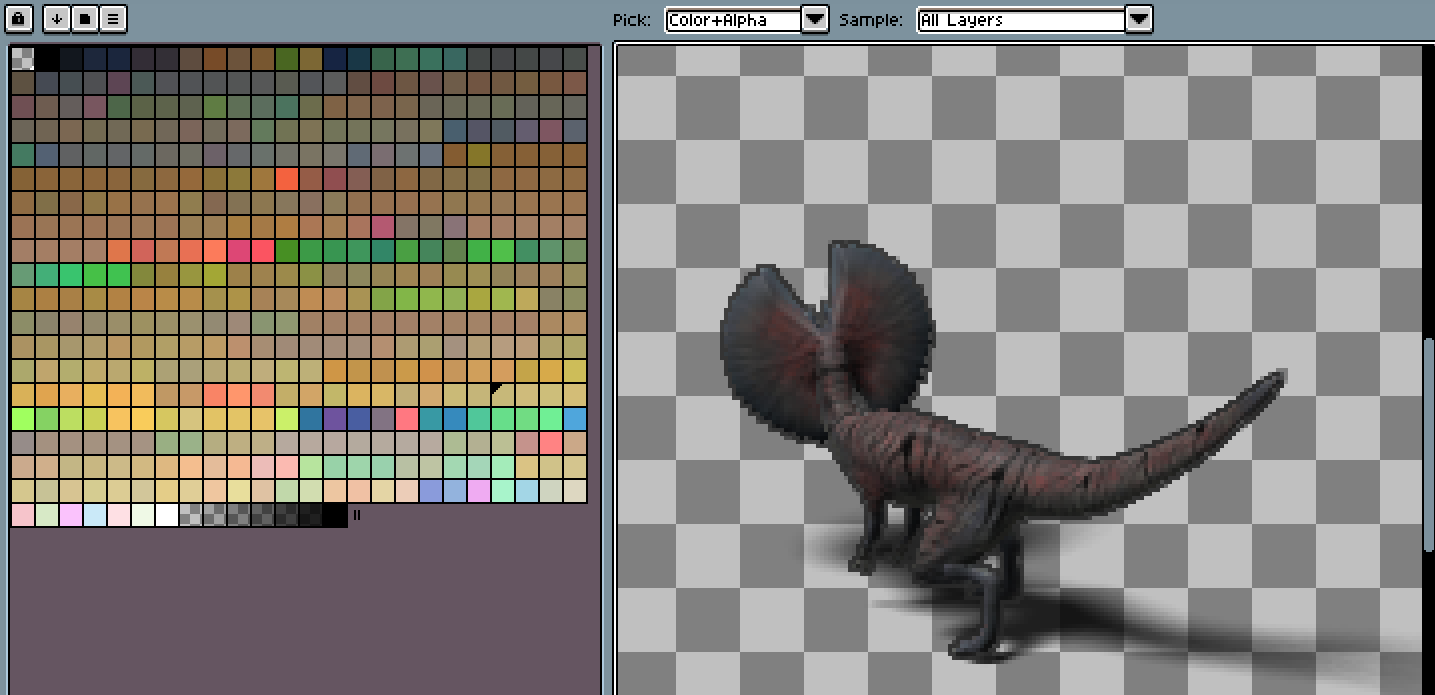Choose the purple swatch beside the indigo one
1435x695 pixels.
click(334, 419)
